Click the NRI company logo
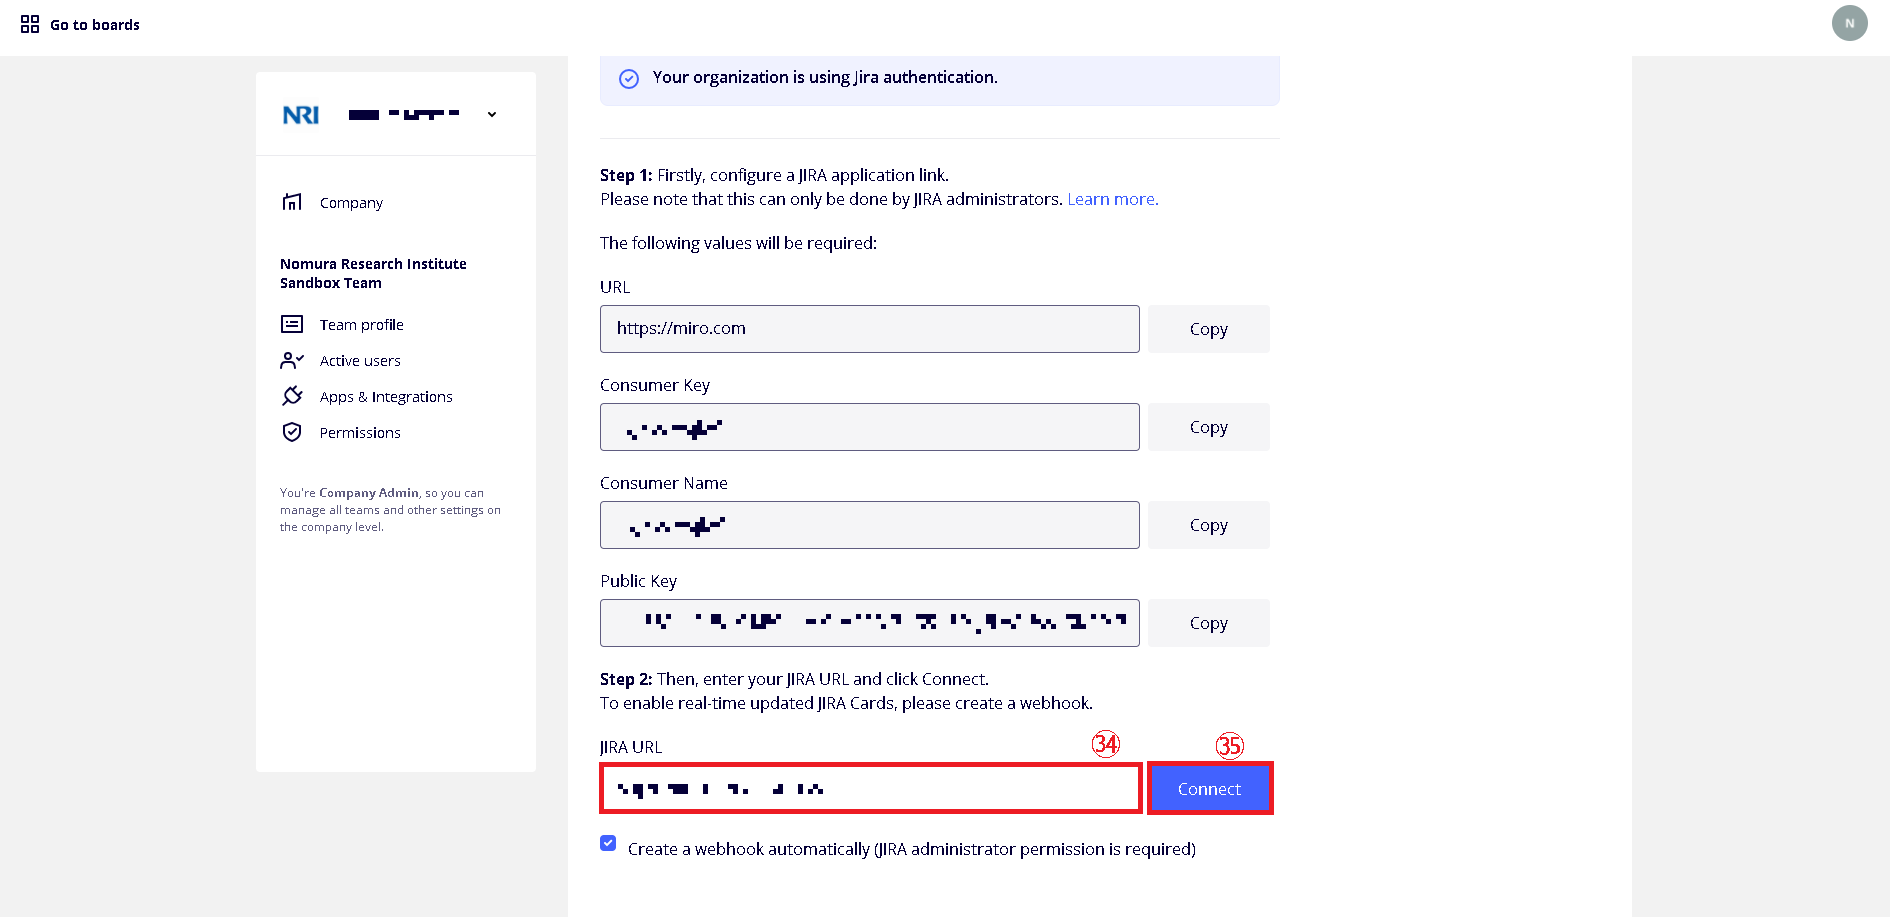 tap(301, 115)
